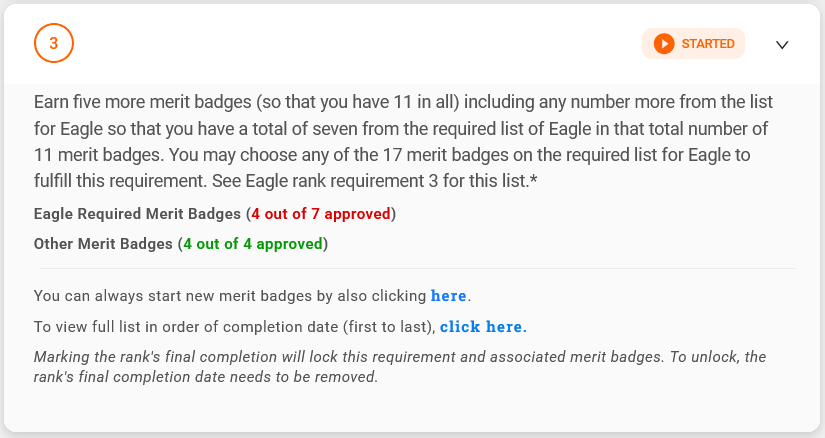
Task: Follow the "click here." full list link
Action: [482, 327]
